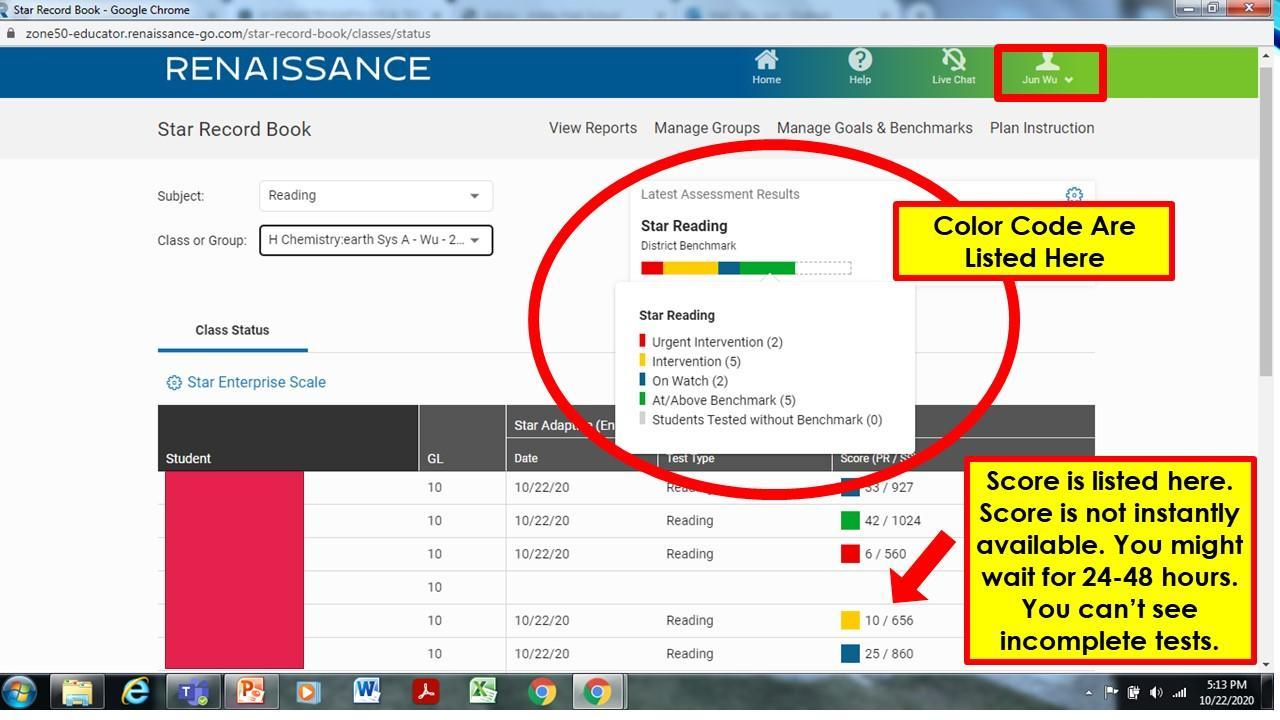Start a Live Chat session
The height and width of the screenshot is (720, 1280).
coord(953,66)
